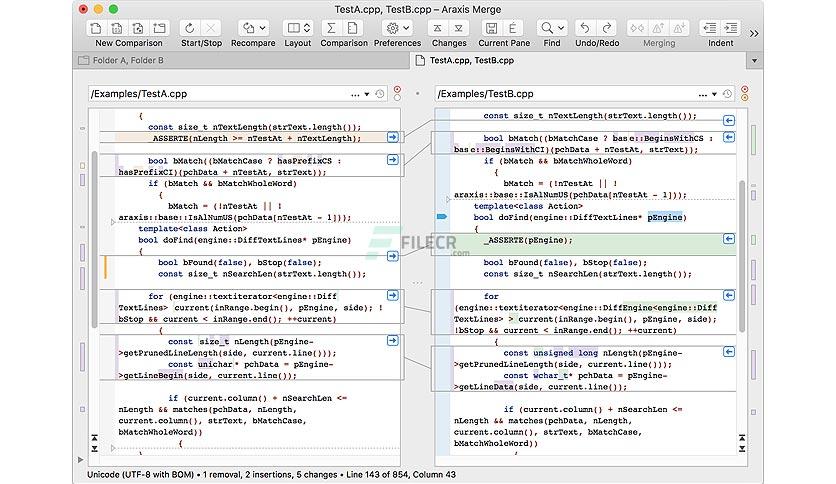Merge the left bFound/bStop block to right
The height and width of the screenshot is (484, 836).
pyautogui.click(x=392, y=256)
